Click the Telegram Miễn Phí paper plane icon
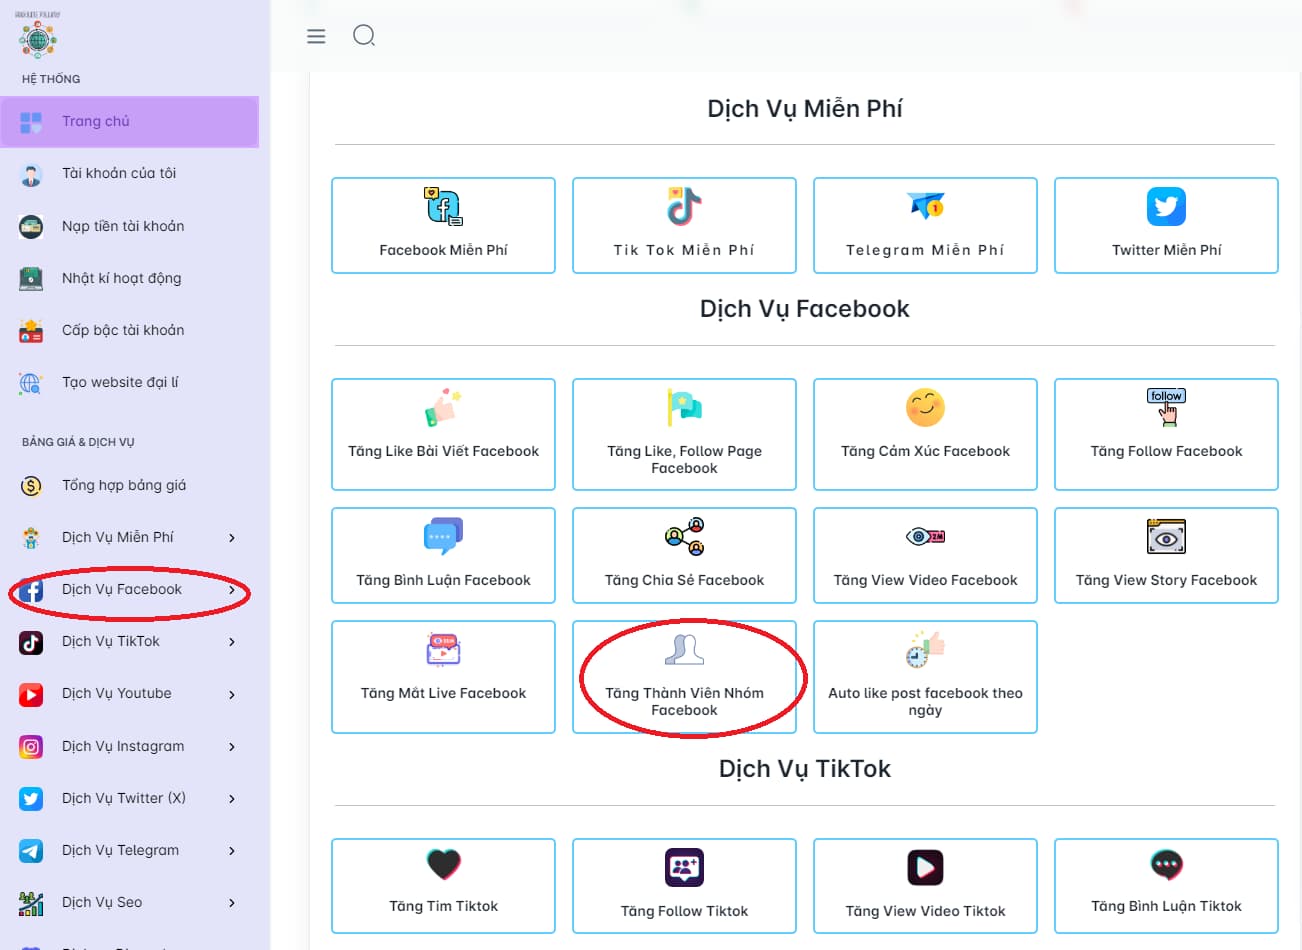The height and width of the screenshot is (950, 1302). pyautogui.click(x=926, y=205)
